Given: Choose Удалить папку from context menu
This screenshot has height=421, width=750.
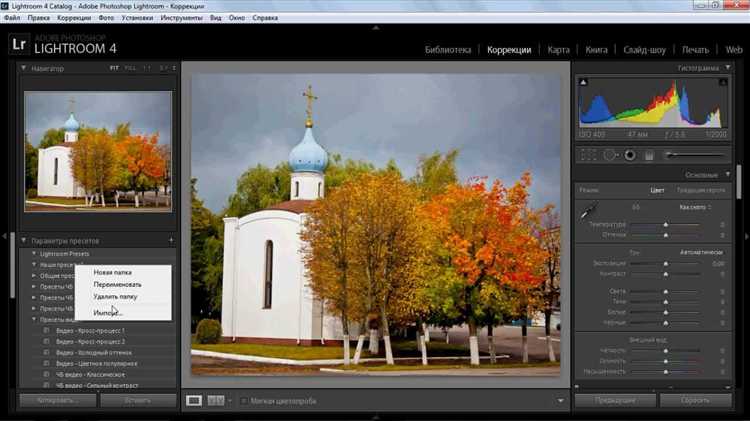Looking at the screenshot, I should click(115, 297).
